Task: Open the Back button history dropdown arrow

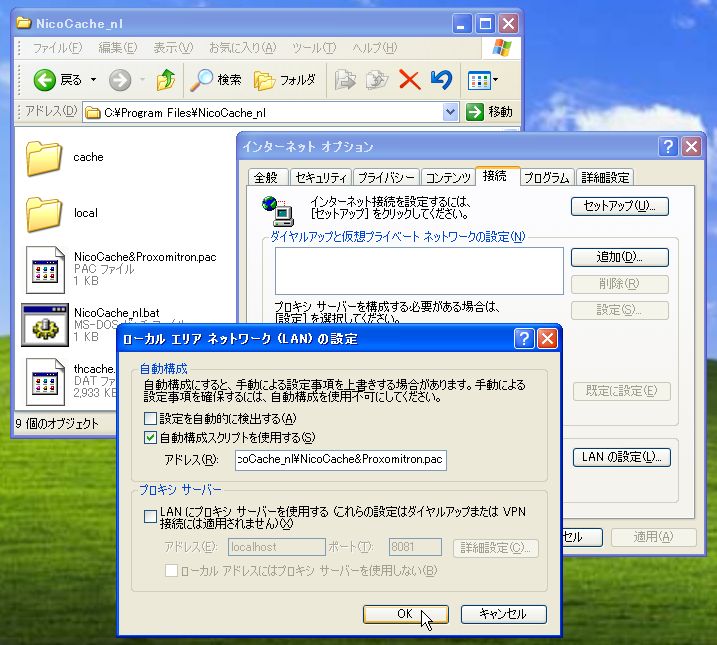Action: (93, 80)
